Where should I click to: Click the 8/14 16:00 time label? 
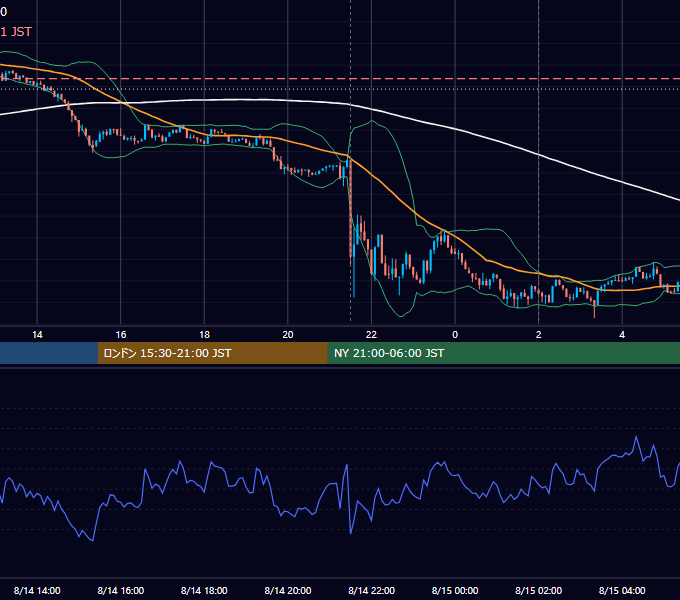point(121,590)
